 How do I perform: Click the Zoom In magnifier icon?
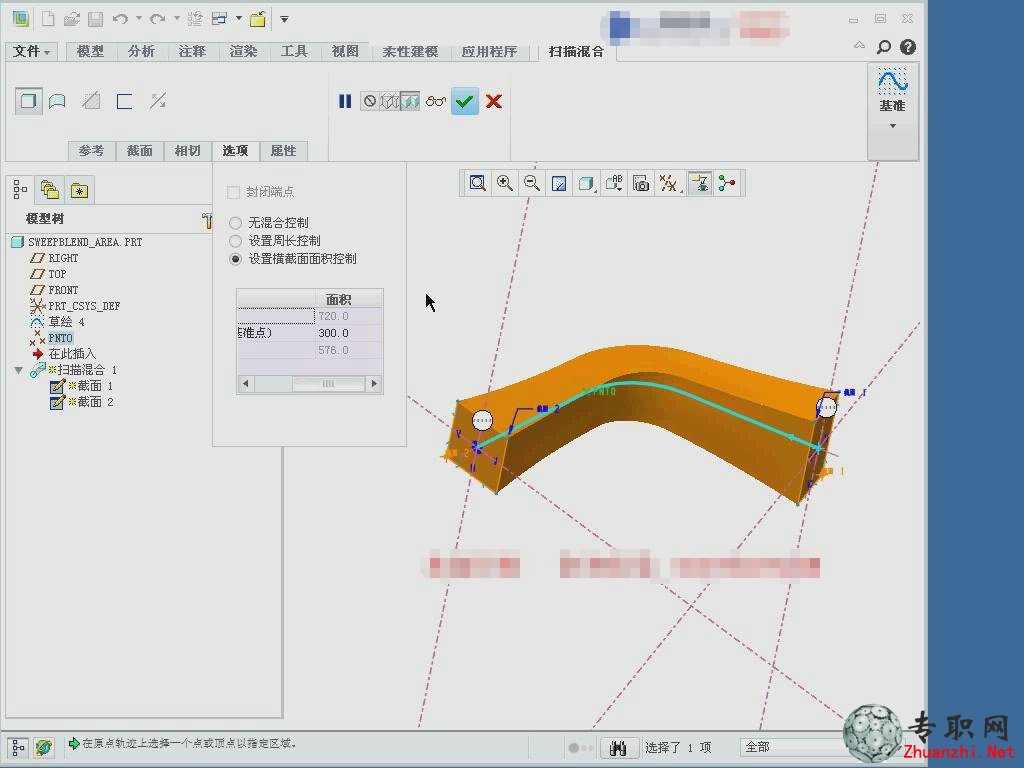tap(504, 184)
